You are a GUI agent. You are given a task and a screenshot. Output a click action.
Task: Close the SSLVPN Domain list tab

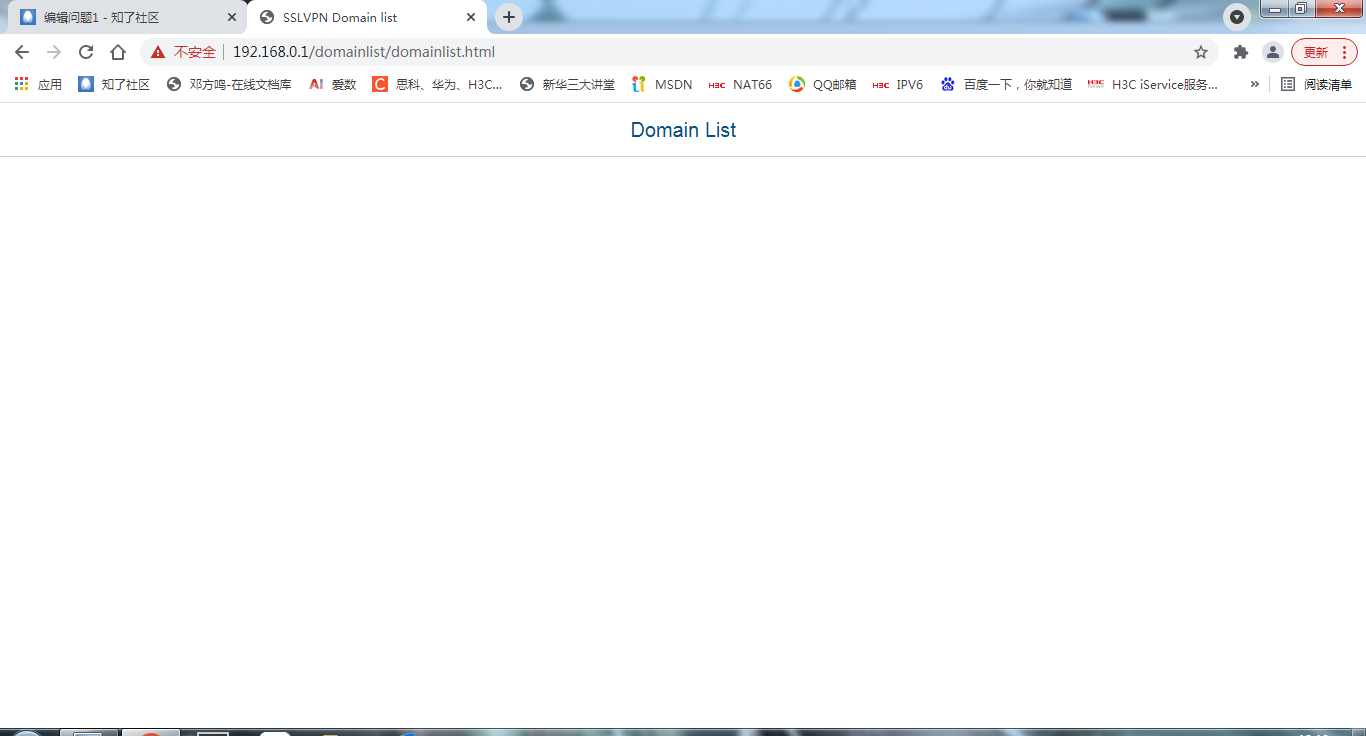tap(471, 17)
